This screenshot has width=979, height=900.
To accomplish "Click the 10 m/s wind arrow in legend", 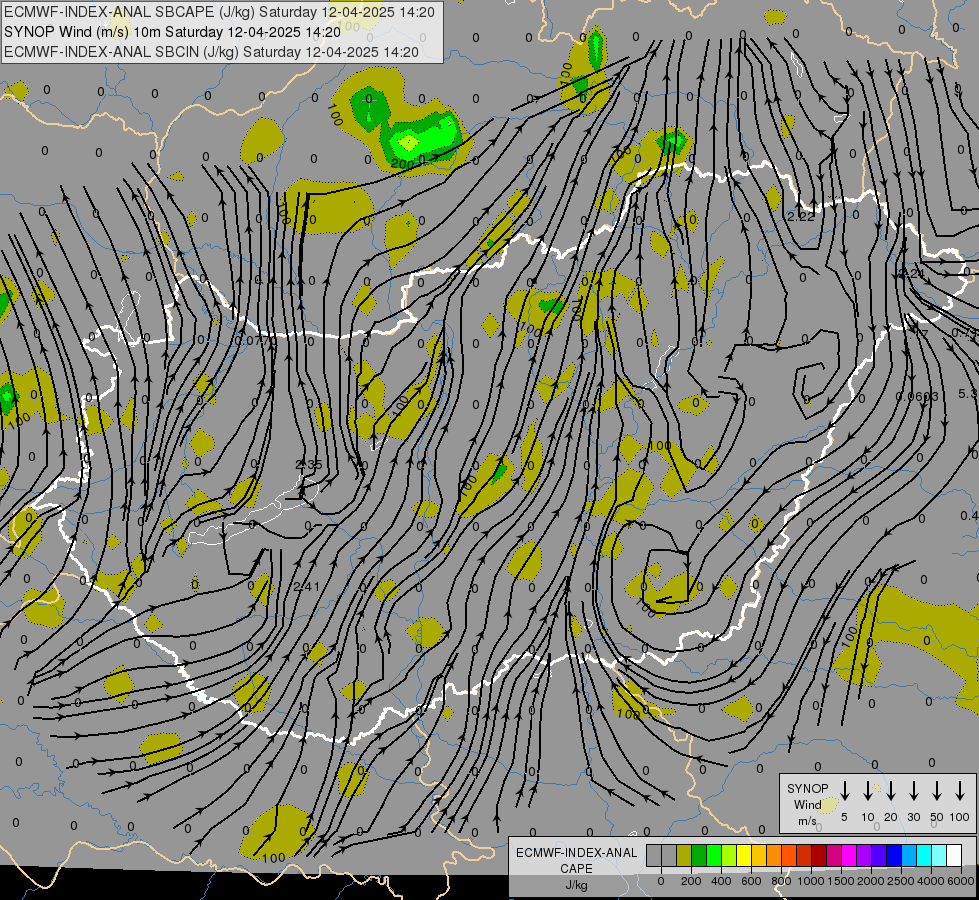I will pyautogui.click(x=867, y=790).
